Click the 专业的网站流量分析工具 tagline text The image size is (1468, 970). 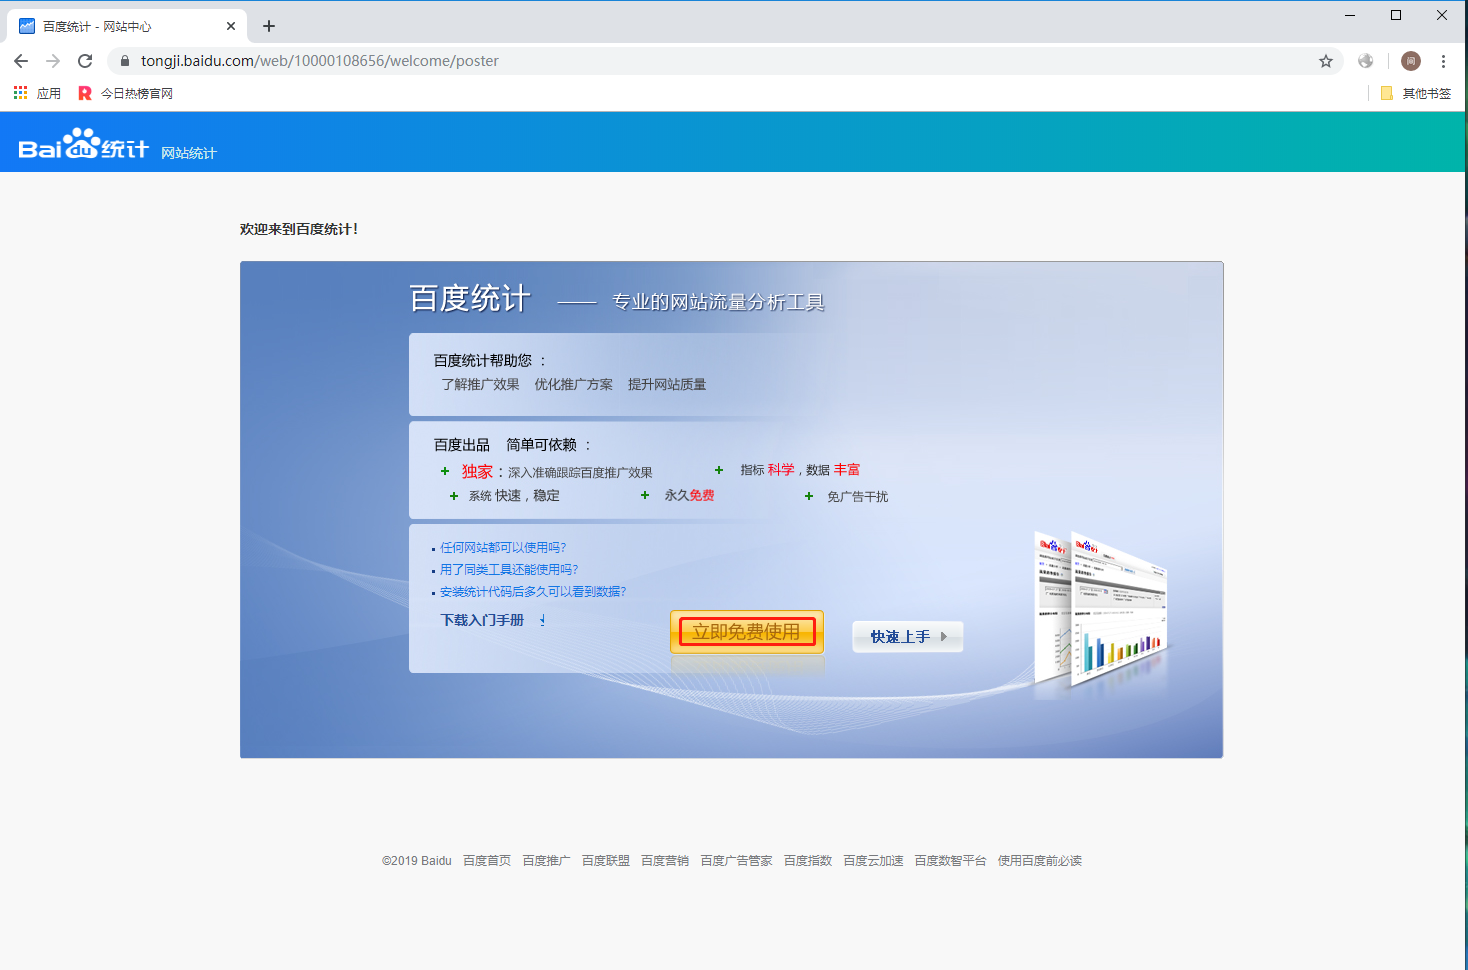pyautogui.click(x=718, y=302)
